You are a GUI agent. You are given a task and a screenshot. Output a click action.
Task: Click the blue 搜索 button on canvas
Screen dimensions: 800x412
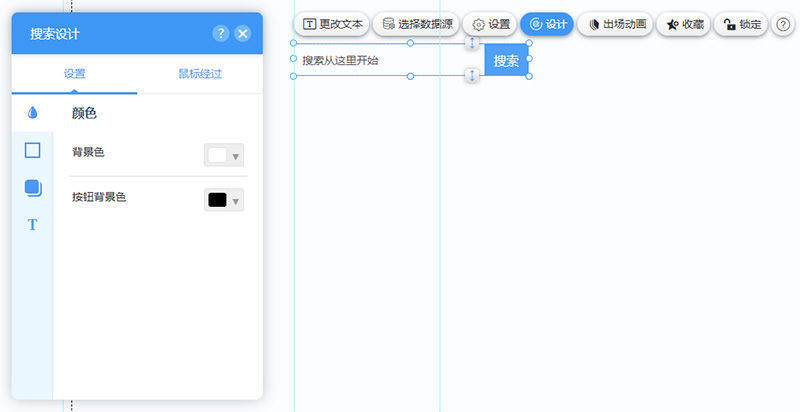[506, 60]
